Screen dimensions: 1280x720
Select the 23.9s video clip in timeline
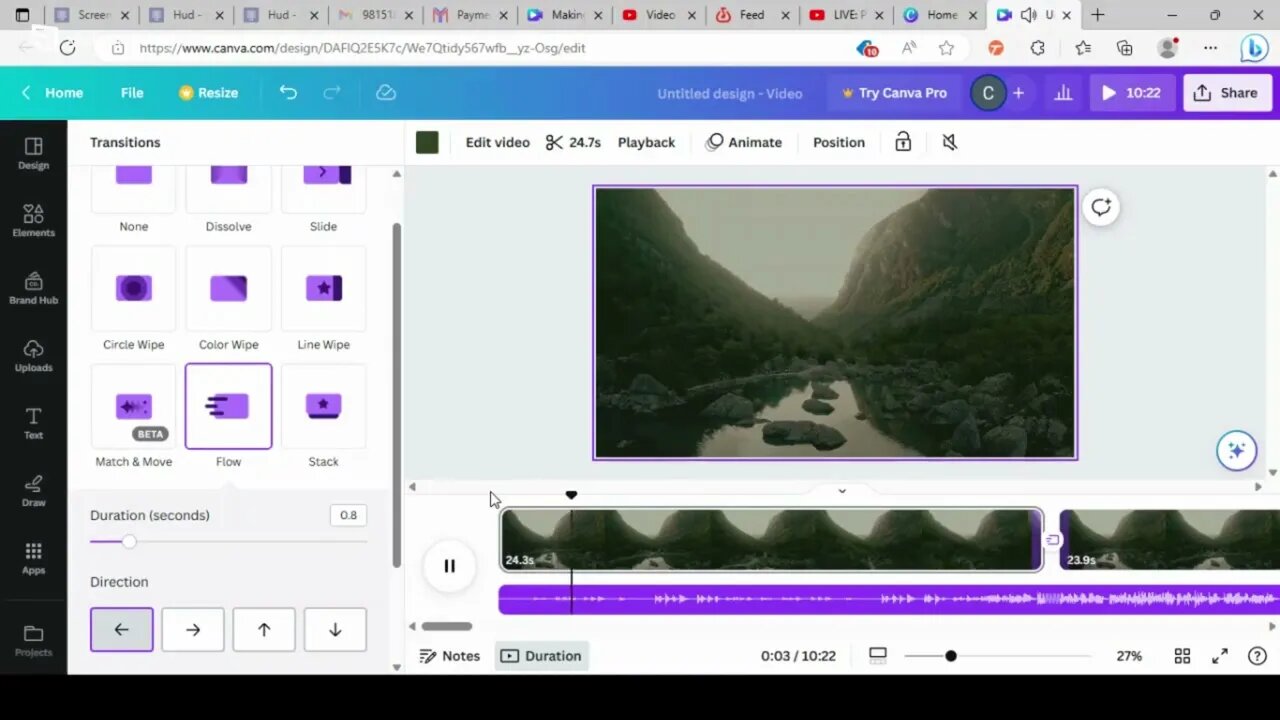click(1169, 540)
